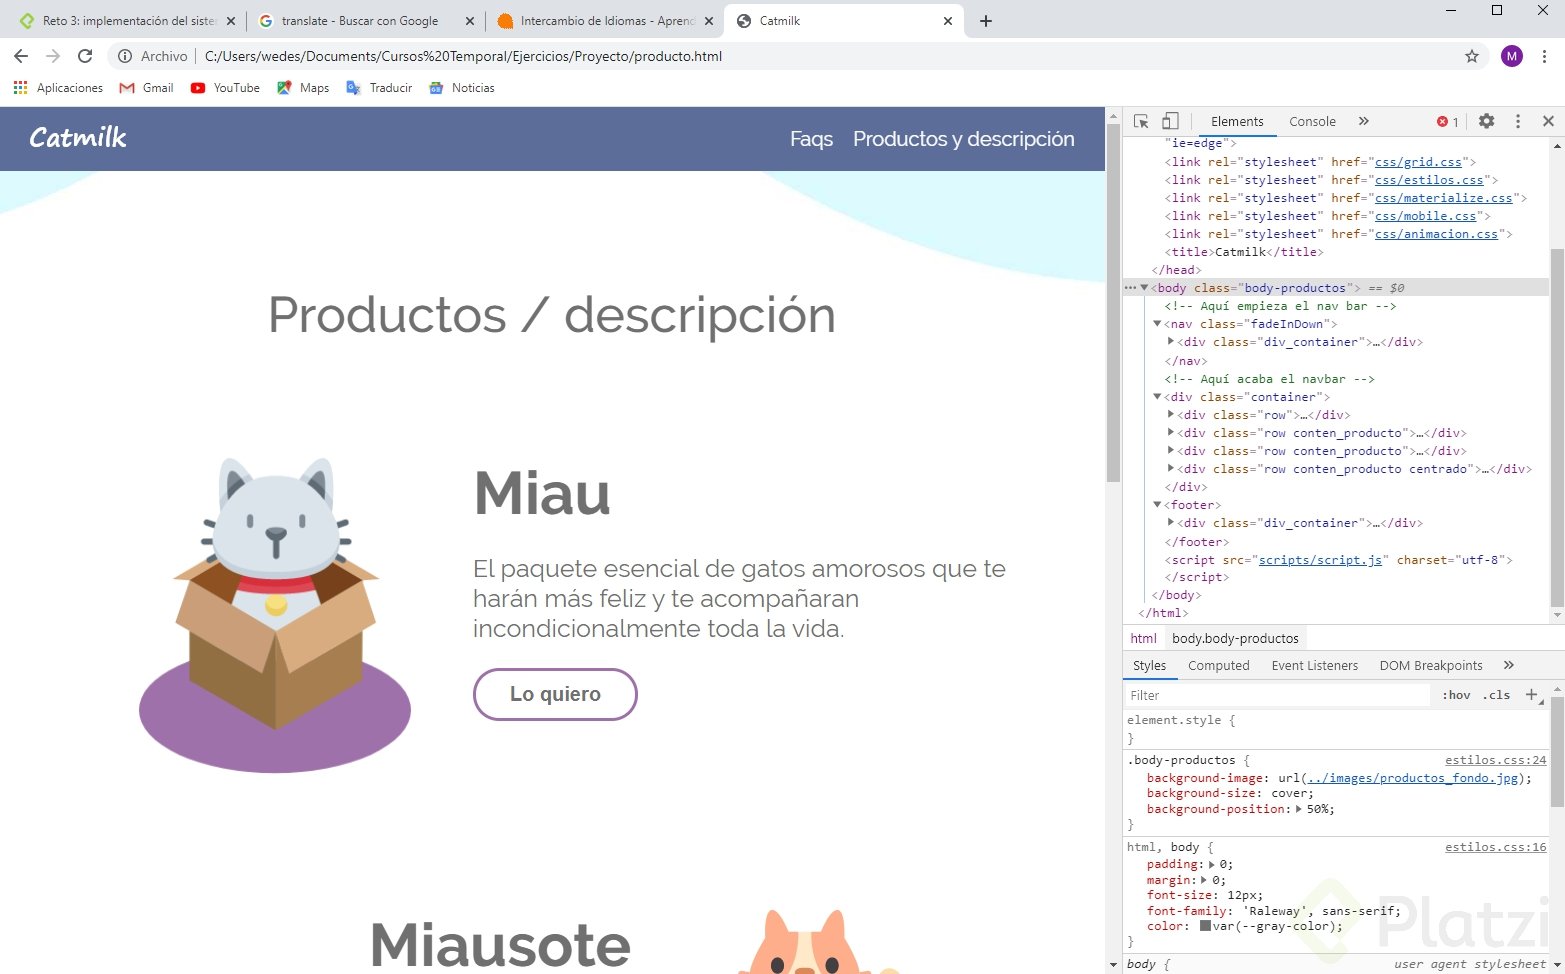
Task: Open the Aplicaciones apps shortcut
Action: click(x=58, y=88)
